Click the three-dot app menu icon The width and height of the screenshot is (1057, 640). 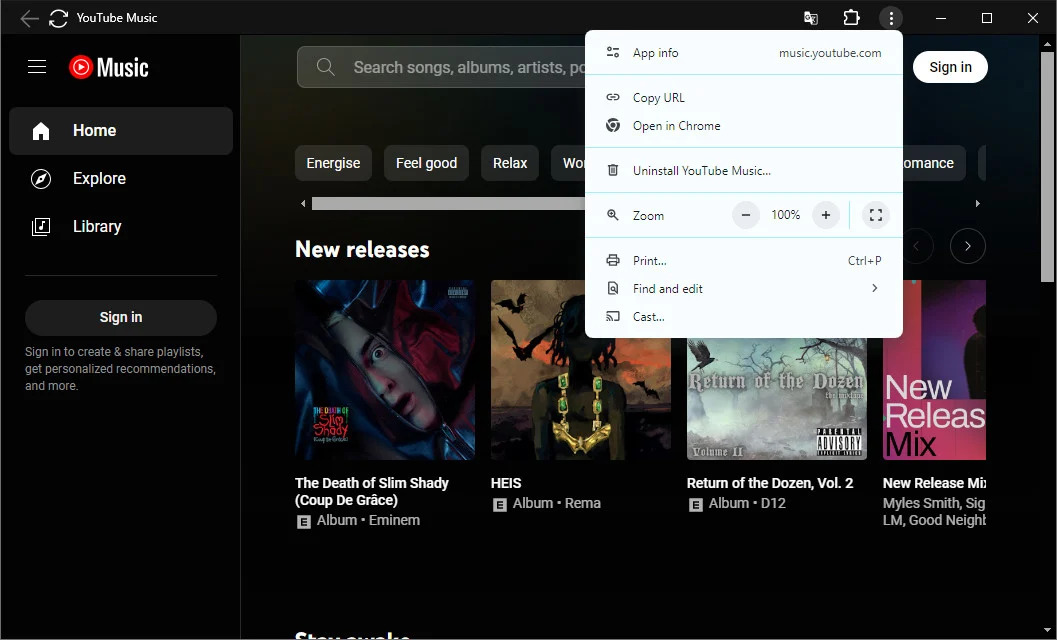pyautogui.click(x=890, y=18)
